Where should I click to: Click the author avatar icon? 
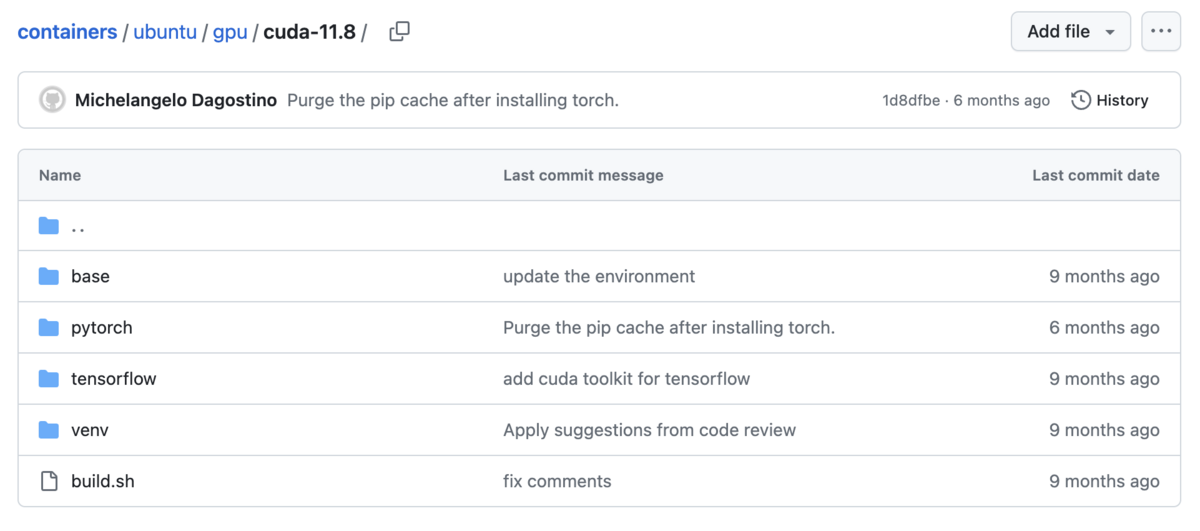52,100
